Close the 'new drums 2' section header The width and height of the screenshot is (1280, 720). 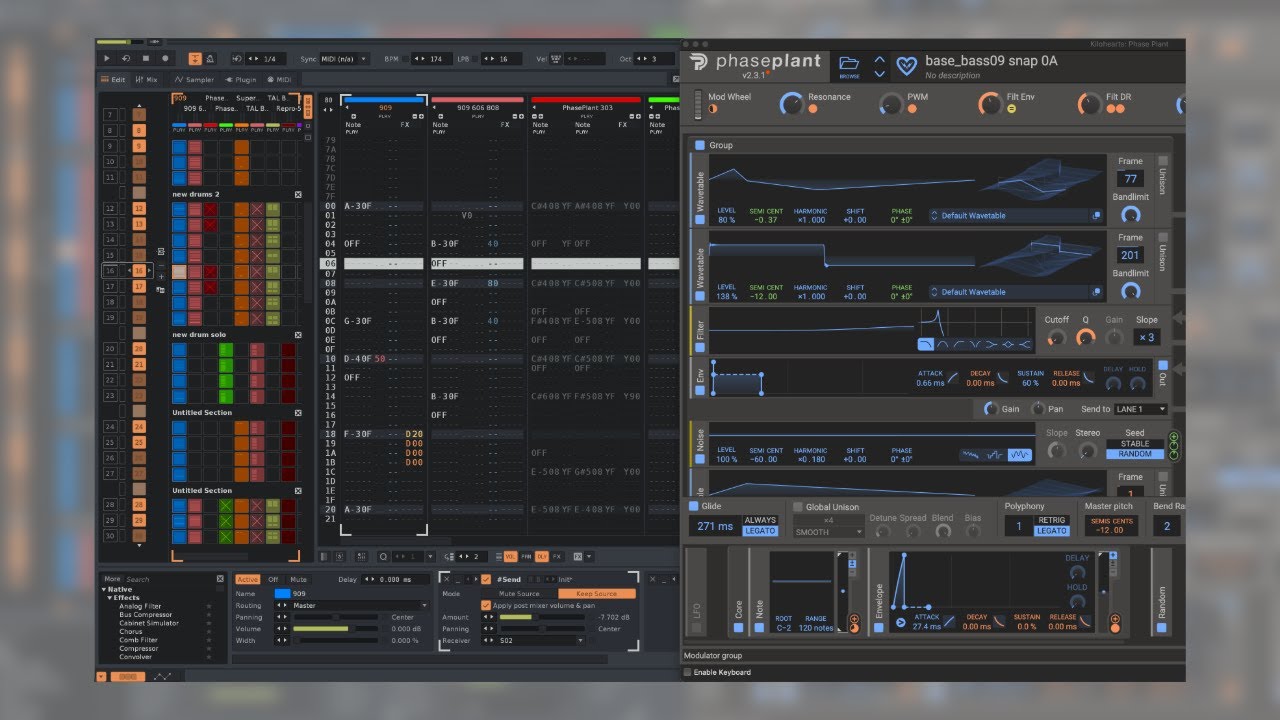pyautogui.click(x=298, y=194)
